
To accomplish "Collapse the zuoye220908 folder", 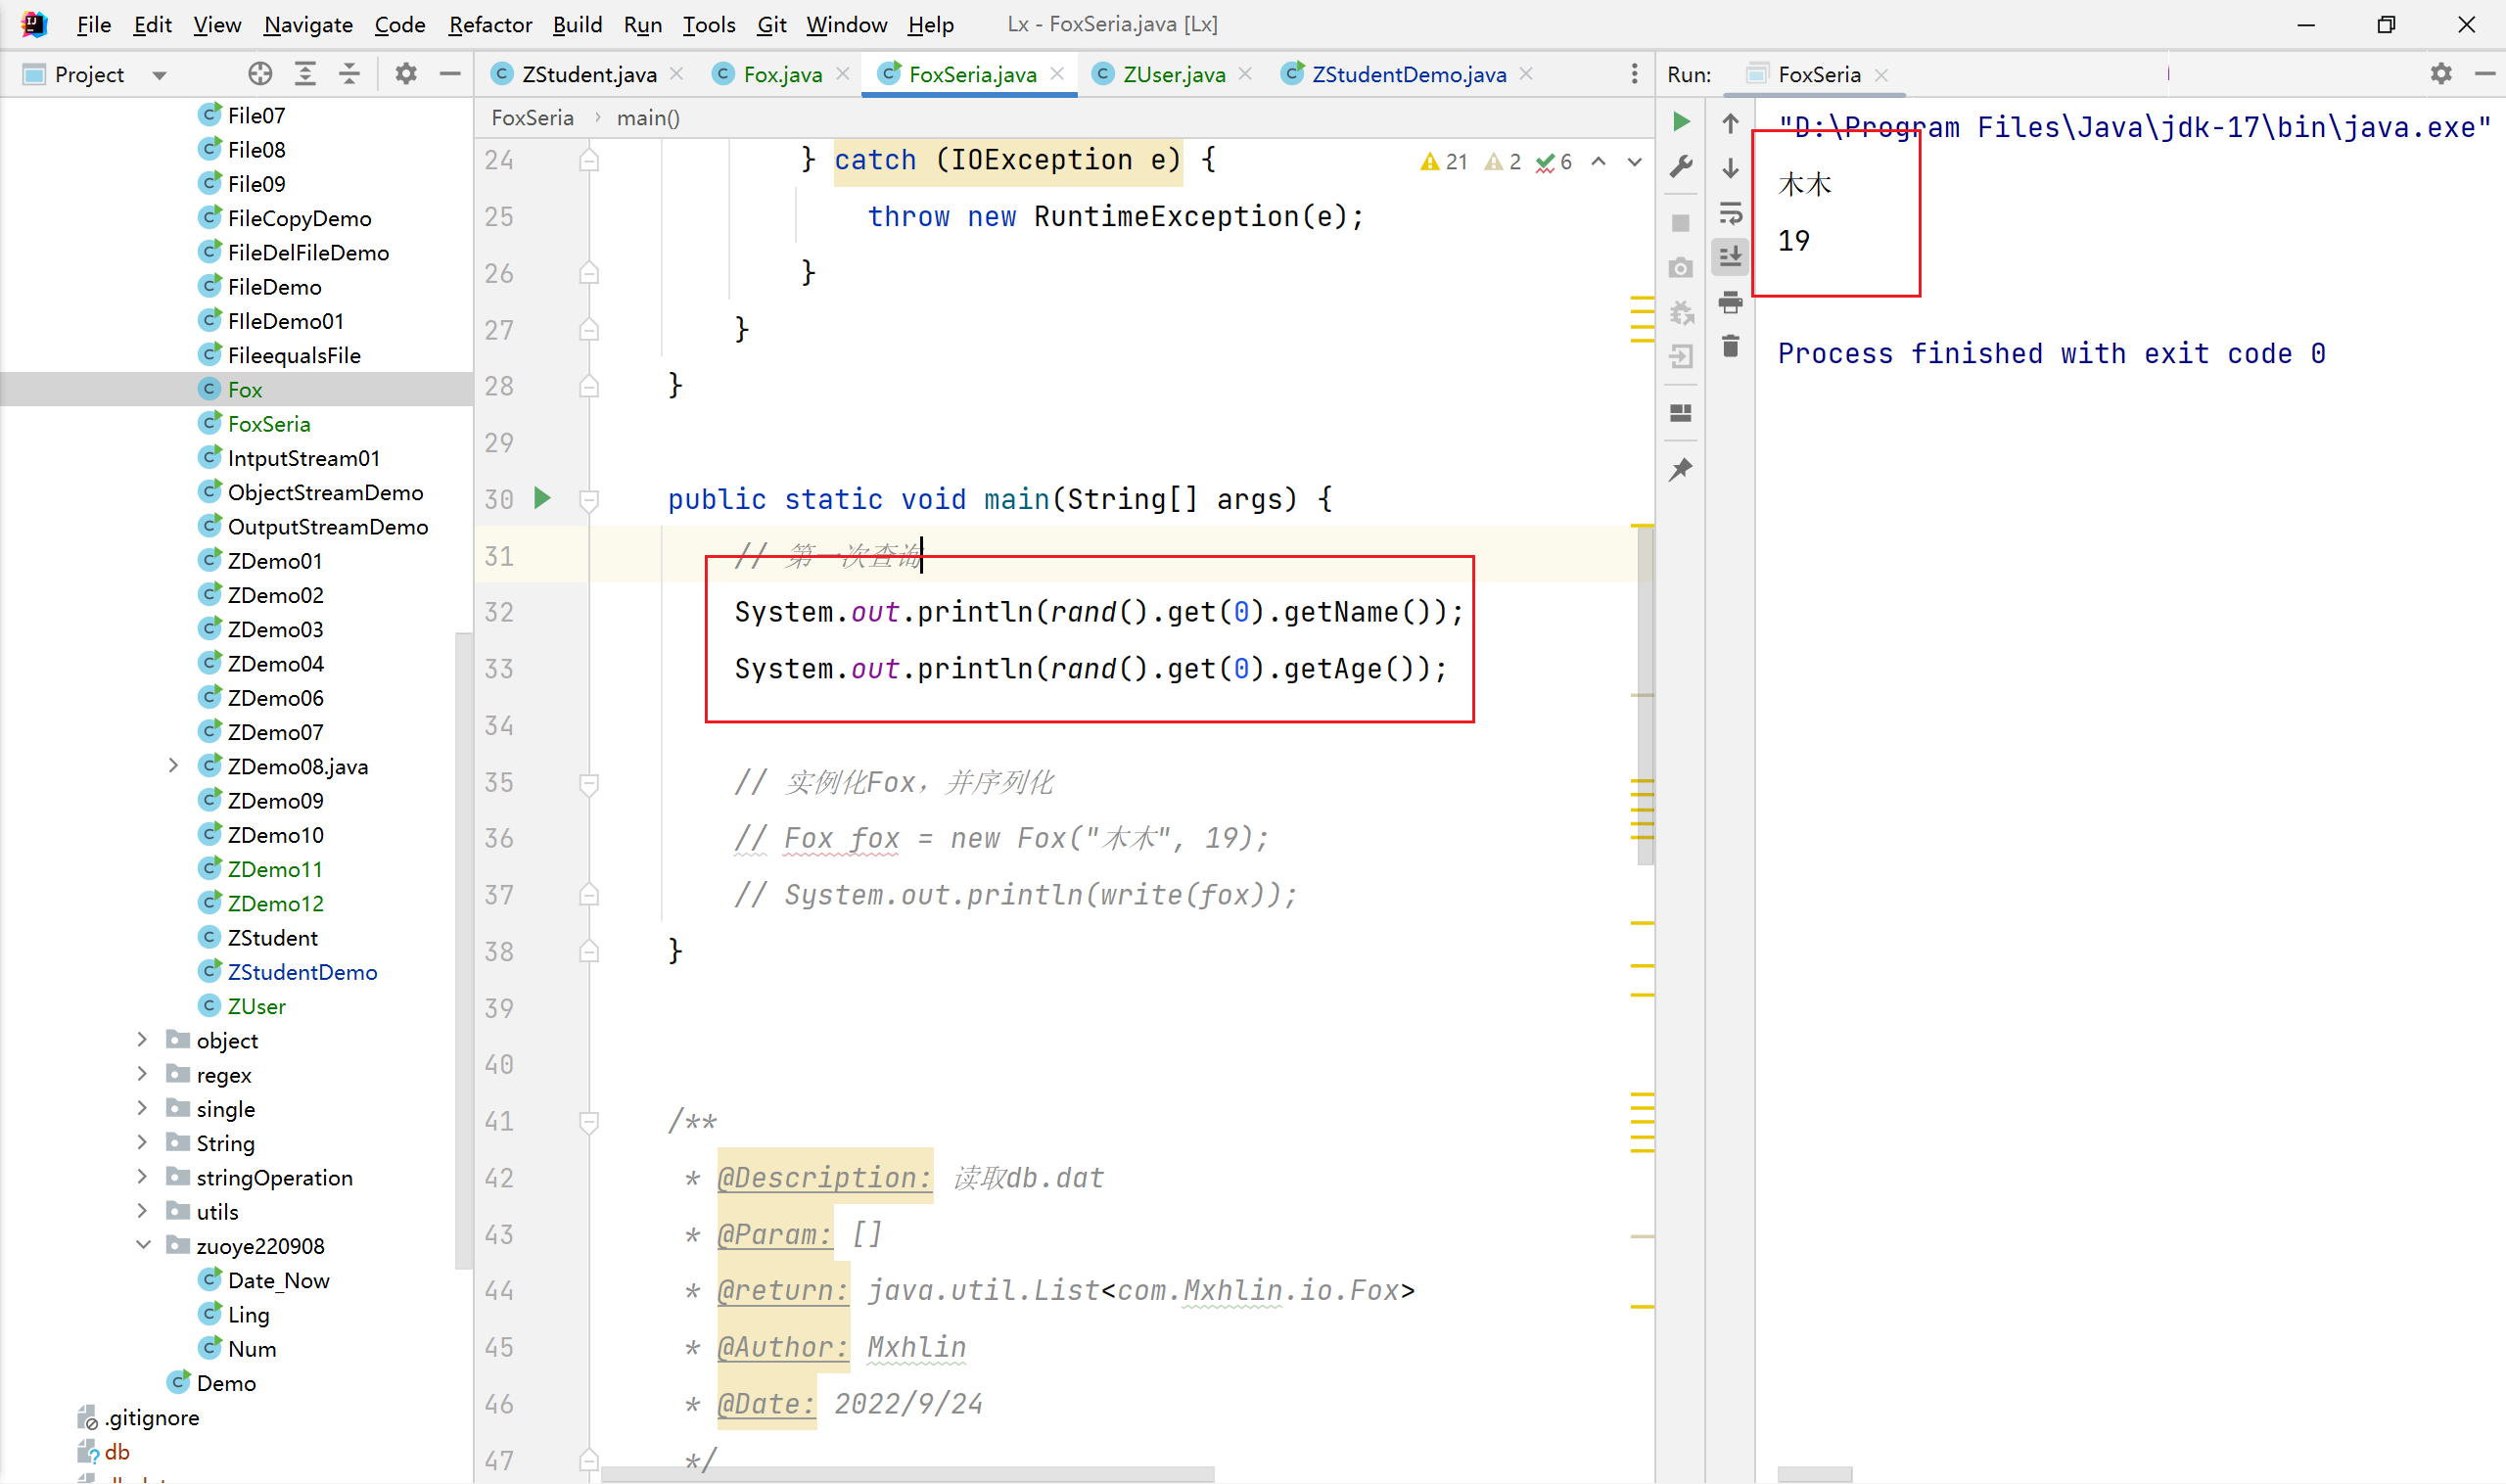I will pos(143,1245).
